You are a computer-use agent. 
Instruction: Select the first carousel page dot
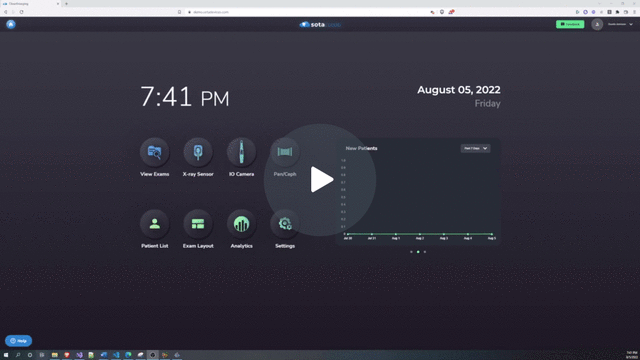(411, 252)
